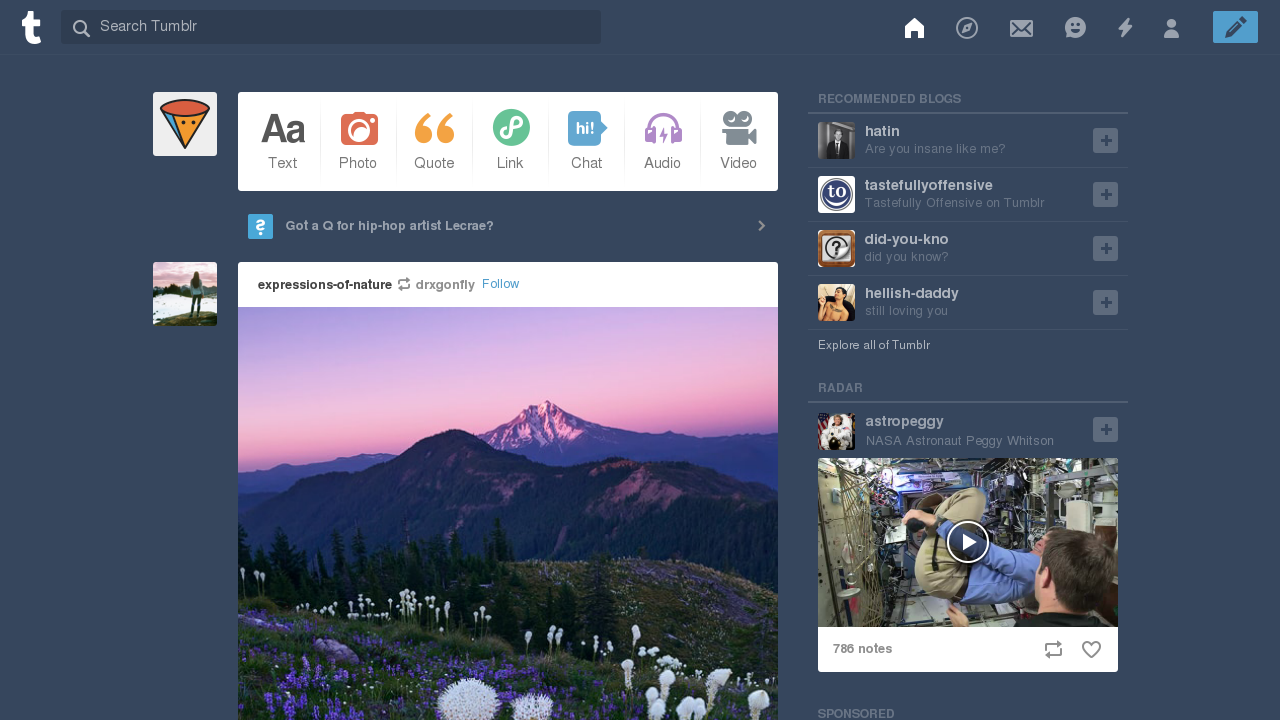The image size is (1280, 720).
Task: Click 'Tastefully Offensive on Tumblr' description
Action: click(x=955, y=203)
